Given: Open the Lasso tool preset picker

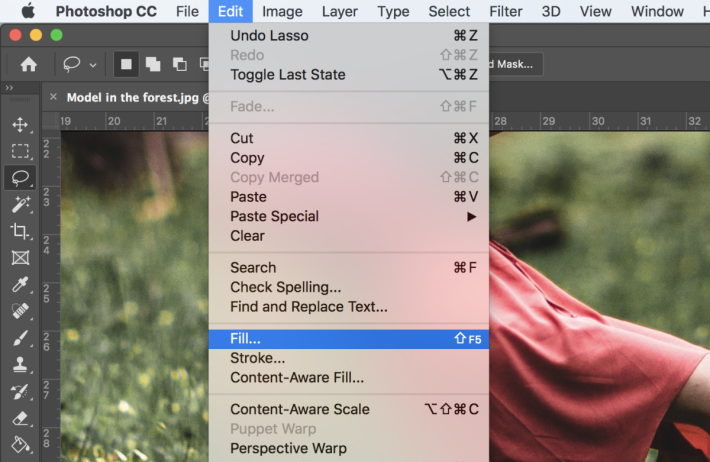Looking at the screenshot, I should coord(93,65).
